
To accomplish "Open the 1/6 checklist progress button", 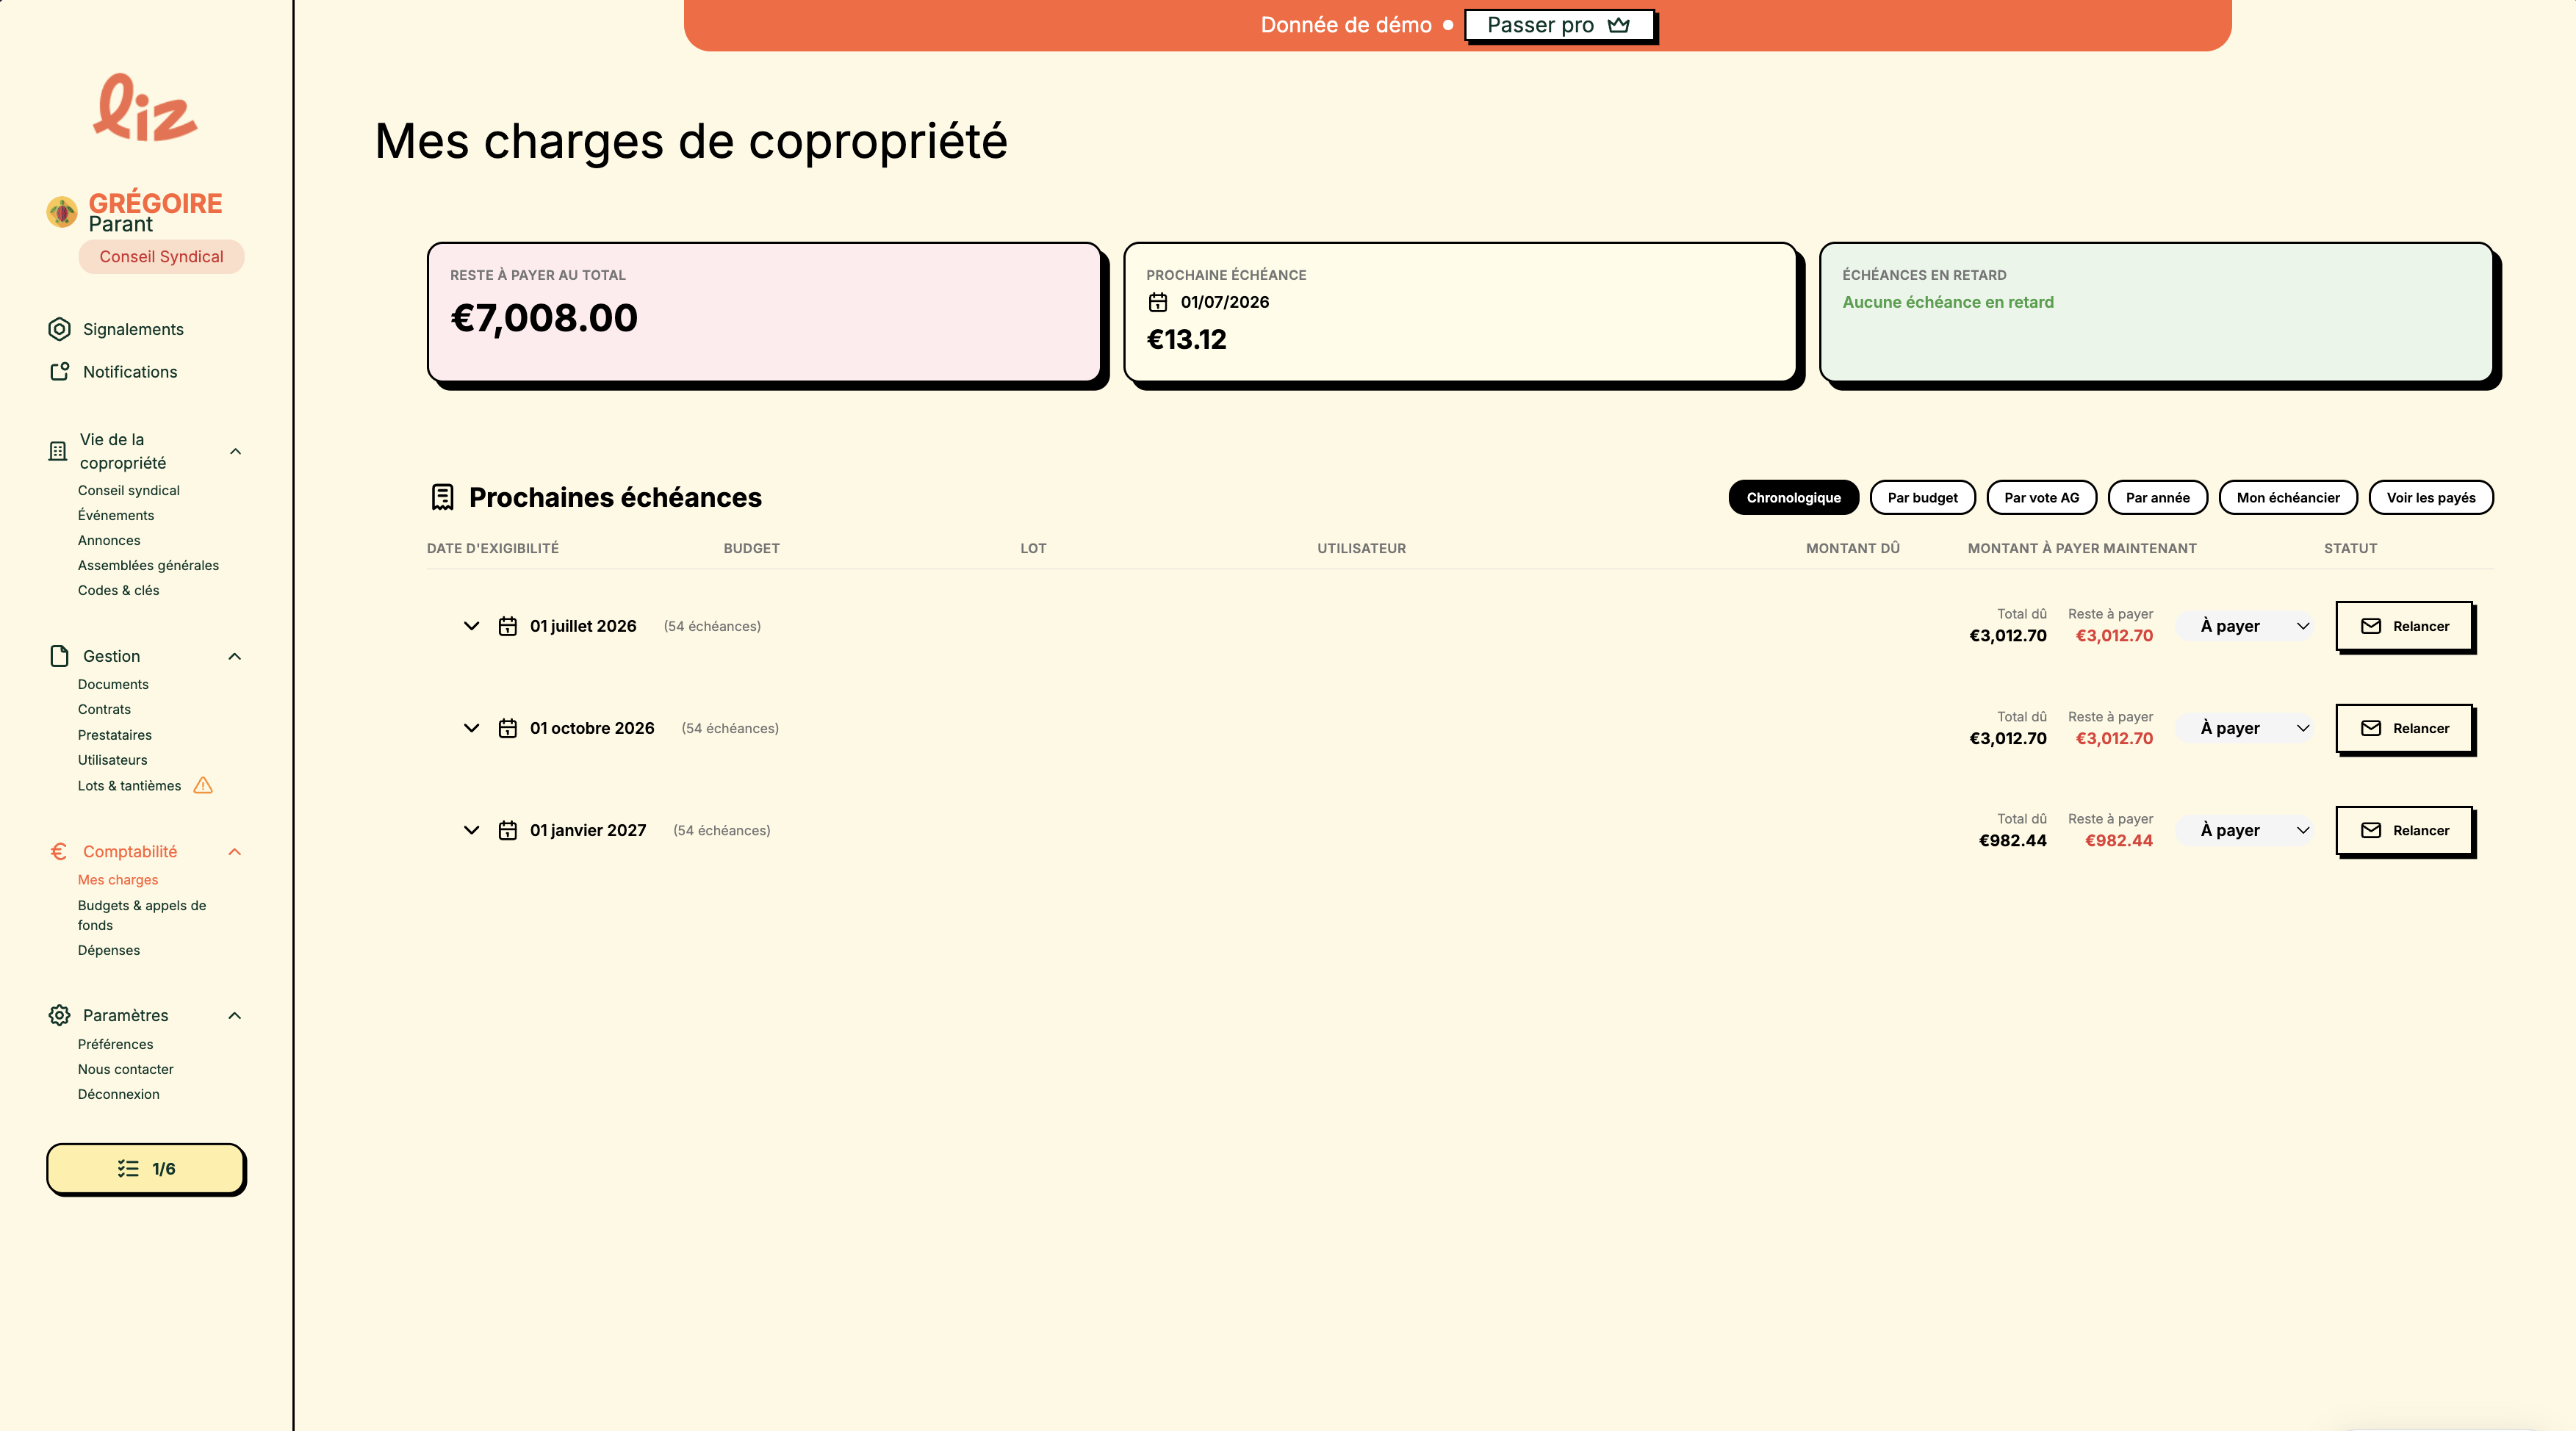I will tap(146, 1168).
